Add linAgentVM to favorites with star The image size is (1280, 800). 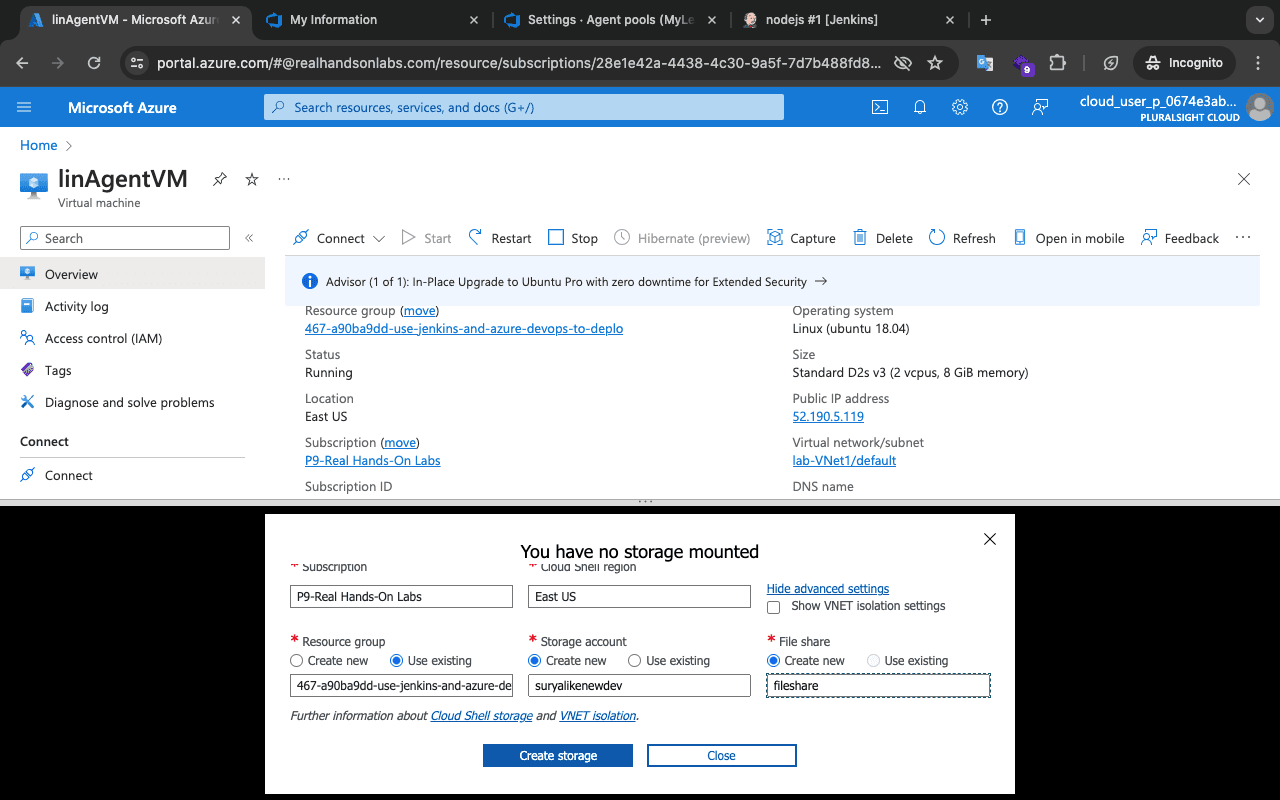coord(252,179)
